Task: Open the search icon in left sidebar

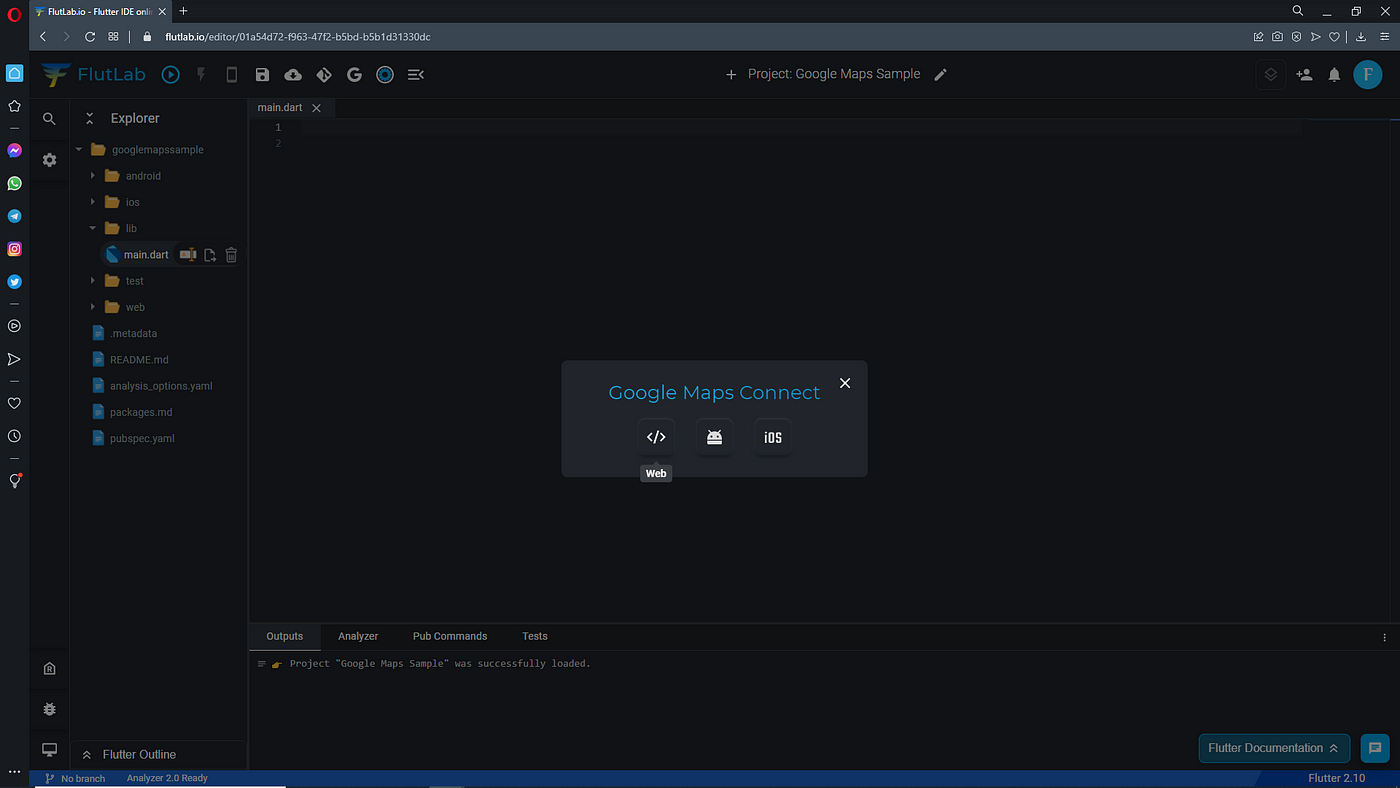Action: pyautogui.click(x=49, y=119)
